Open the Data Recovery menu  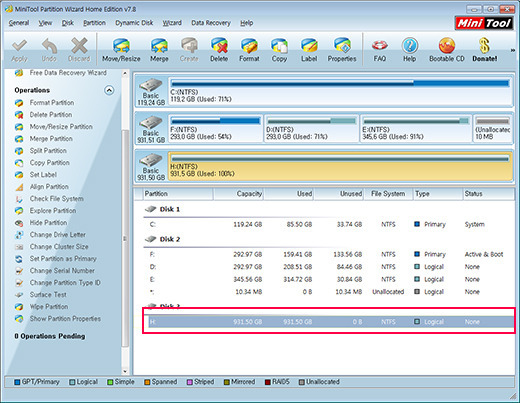[x=211, y=23]
